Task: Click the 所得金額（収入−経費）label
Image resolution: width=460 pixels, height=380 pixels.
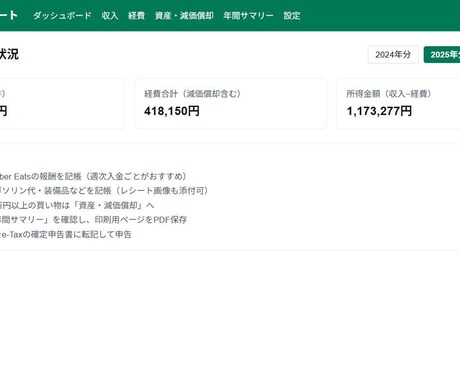Action: pos(389,94)
